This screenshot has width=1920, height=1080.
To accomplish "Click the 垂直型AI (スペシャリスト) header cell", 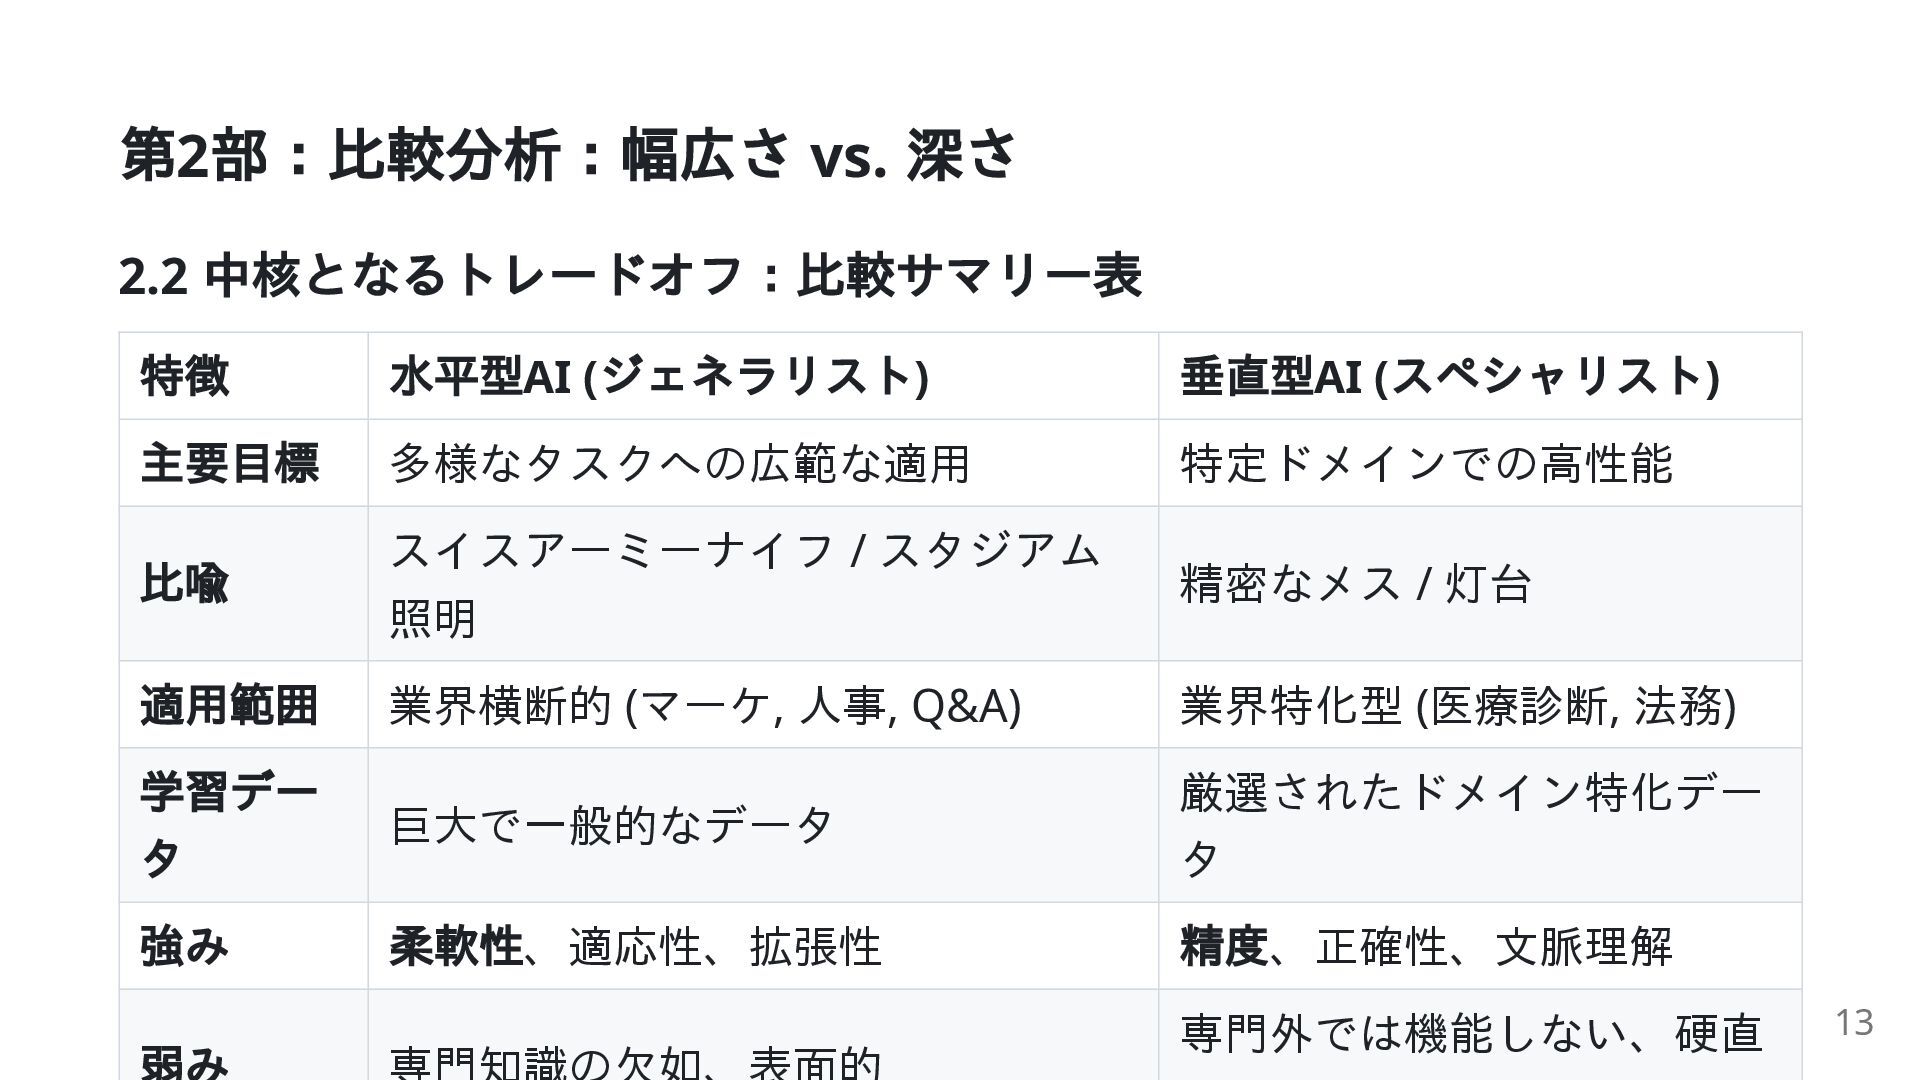I will [1480, 376].
